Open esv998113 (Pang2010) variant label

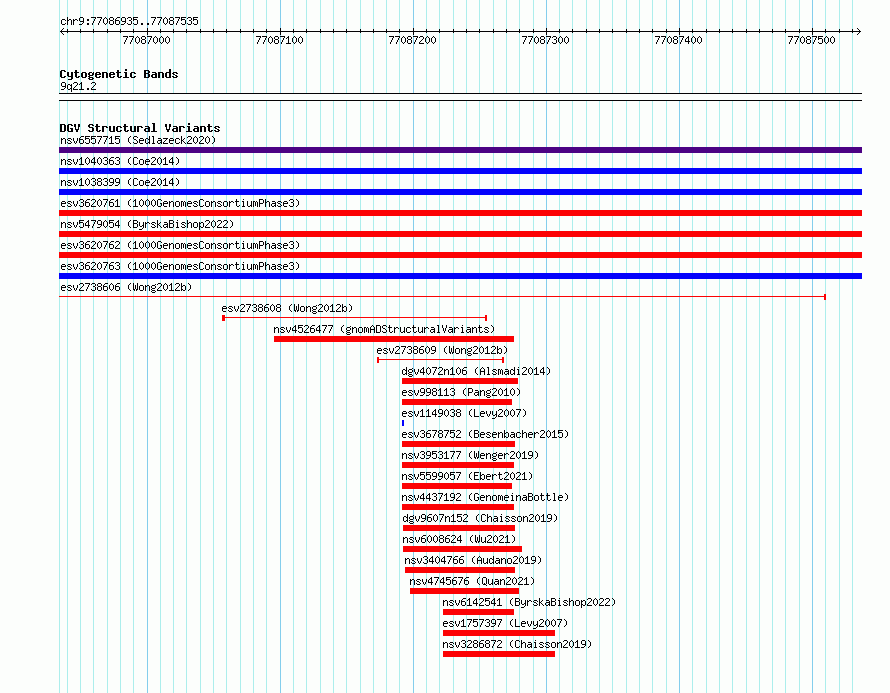tap(461, 392)
